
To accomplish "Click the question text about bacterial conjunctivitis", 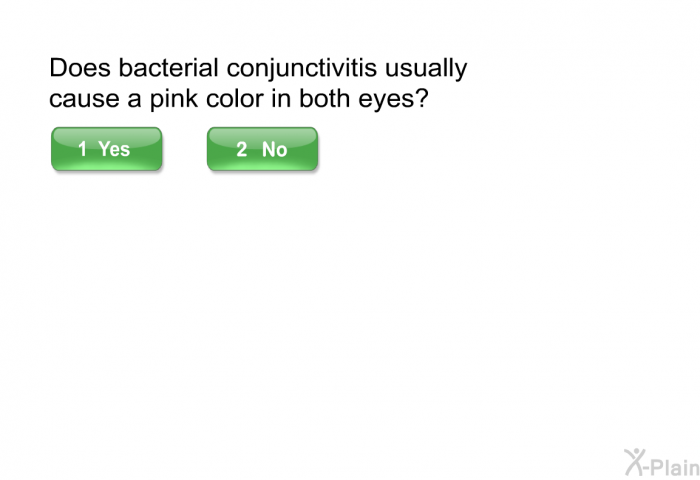I will pos(258,83).
